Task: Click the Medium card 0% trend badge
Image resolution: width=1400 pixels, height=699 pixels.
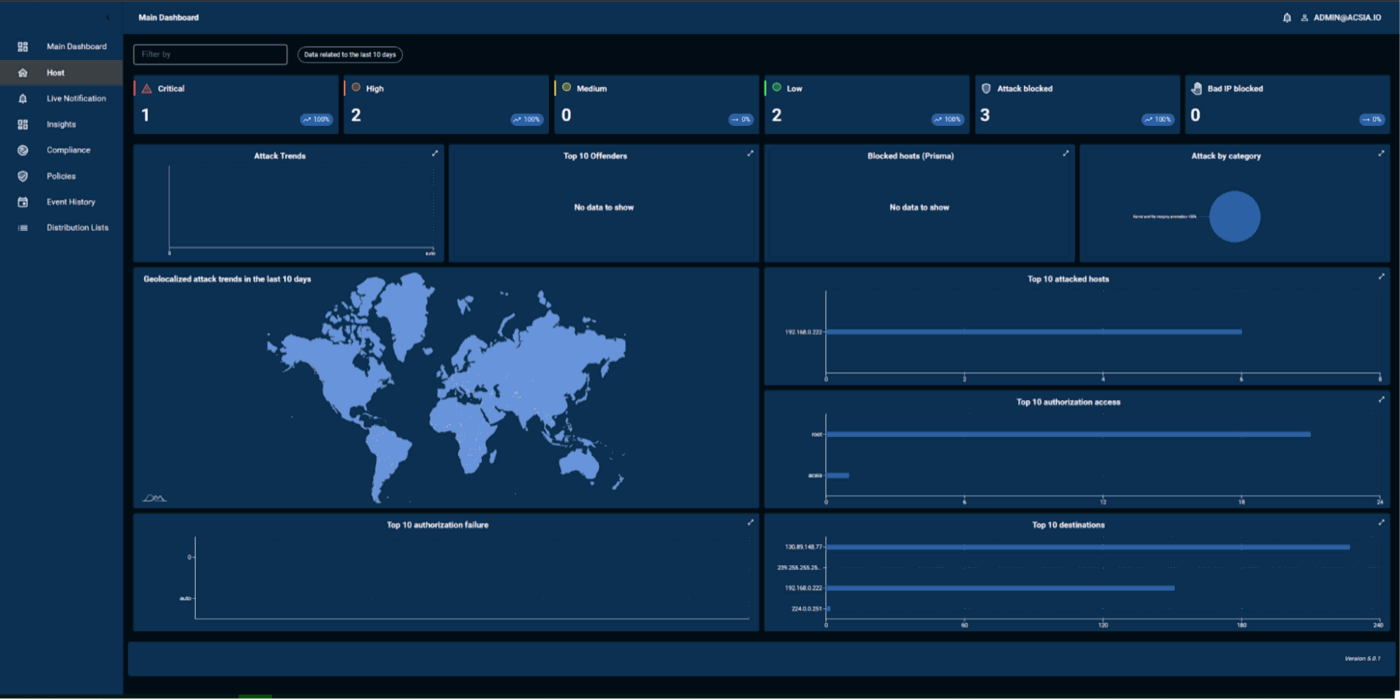Action: point(741,119)
